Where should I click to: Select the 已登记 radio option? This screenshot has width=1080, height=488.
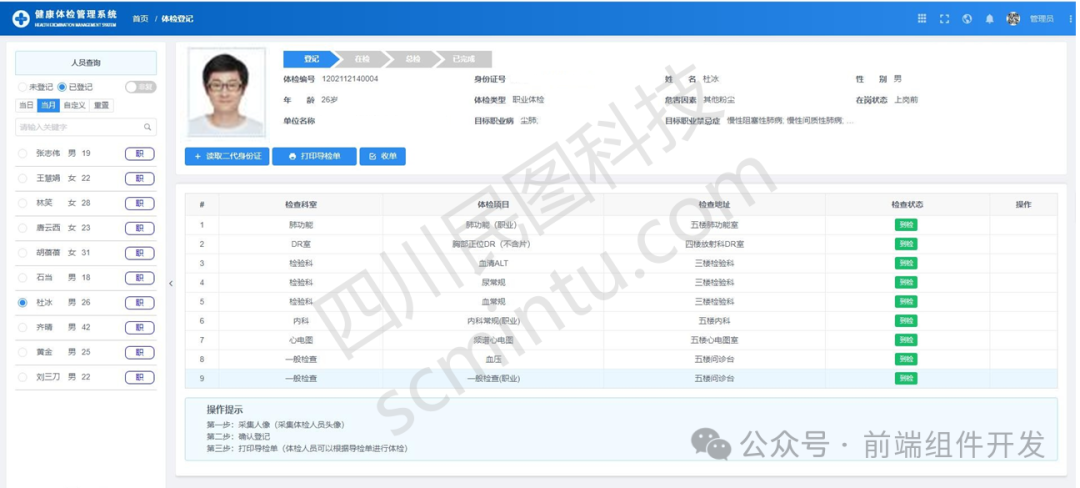pos(62,87)
